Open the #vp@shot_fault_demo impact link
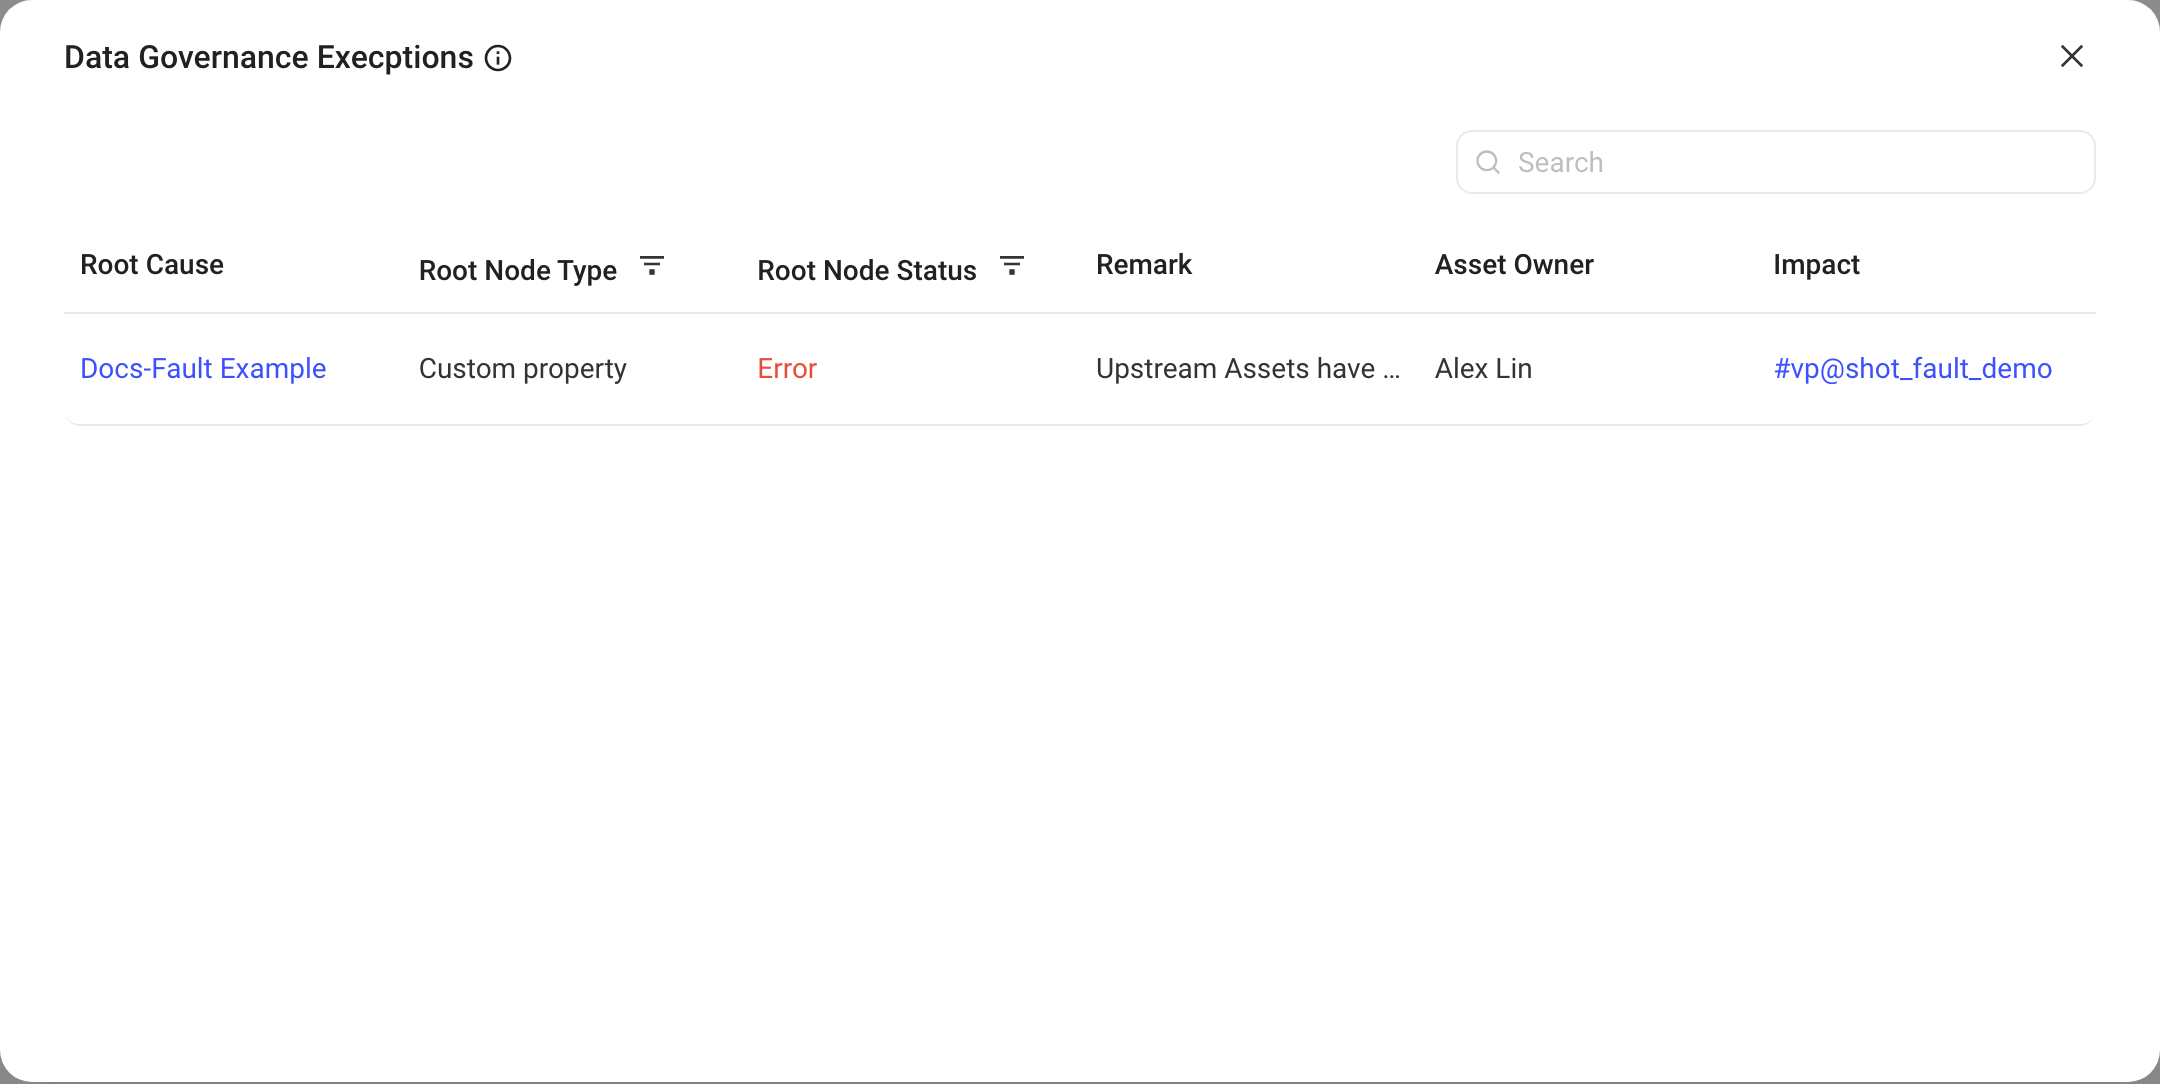The width and height of the screenshot is (2160, 1084). 1913,369
